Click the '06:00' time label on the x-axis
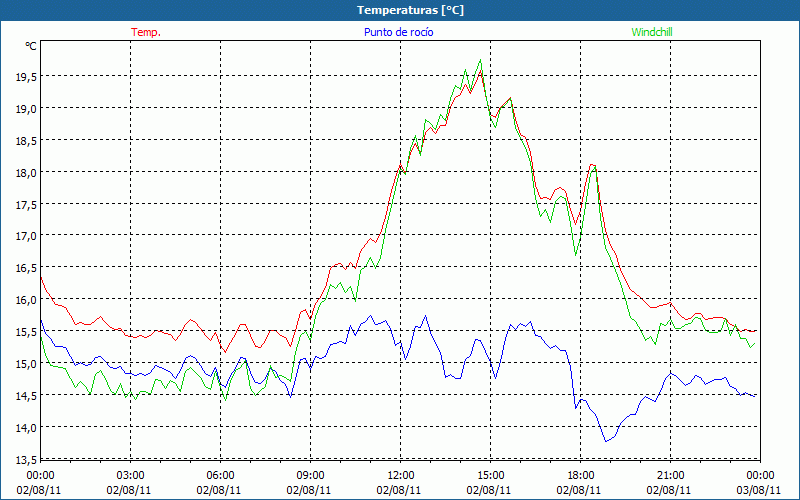The height and width of the screenshot is (500, 800). click(x=220, y=476)
